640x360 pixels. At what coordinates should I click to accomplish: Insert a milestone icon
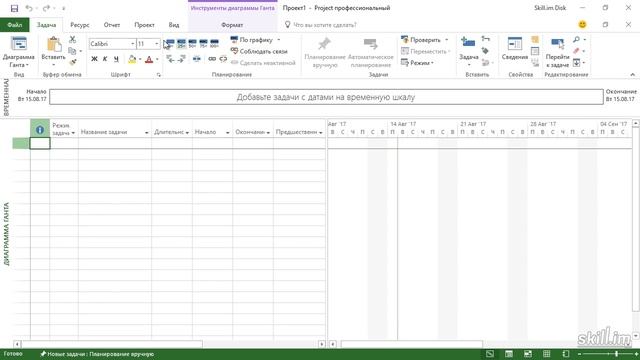pos(485,51)
